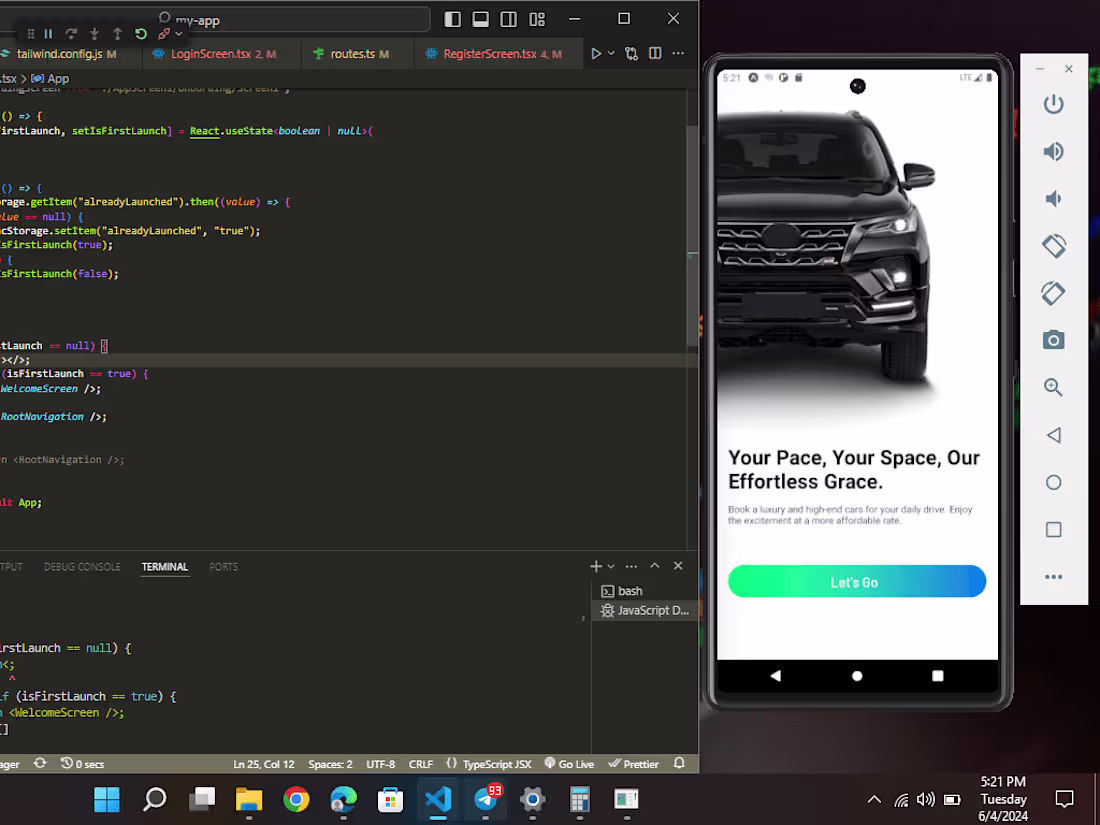
Task: Restart the debug session
Action: pyautogui.click(x=140, y=33)
